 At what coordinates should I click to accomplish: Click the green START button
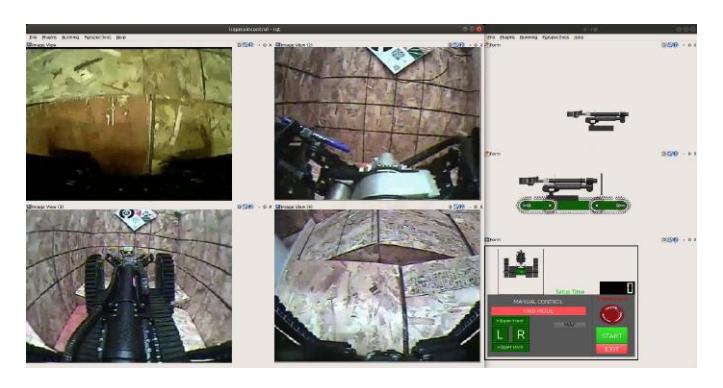612,335
